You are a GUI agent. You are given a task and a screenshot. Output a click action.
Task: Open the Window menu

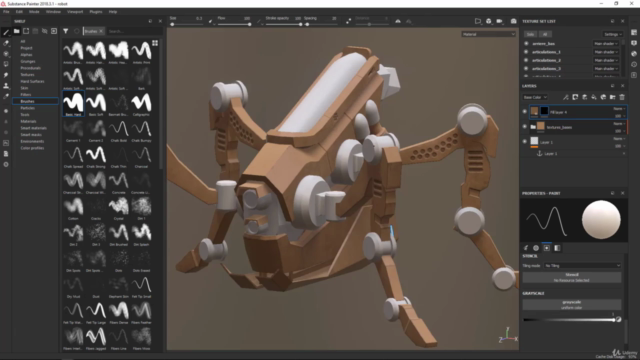tap(53, 12)
